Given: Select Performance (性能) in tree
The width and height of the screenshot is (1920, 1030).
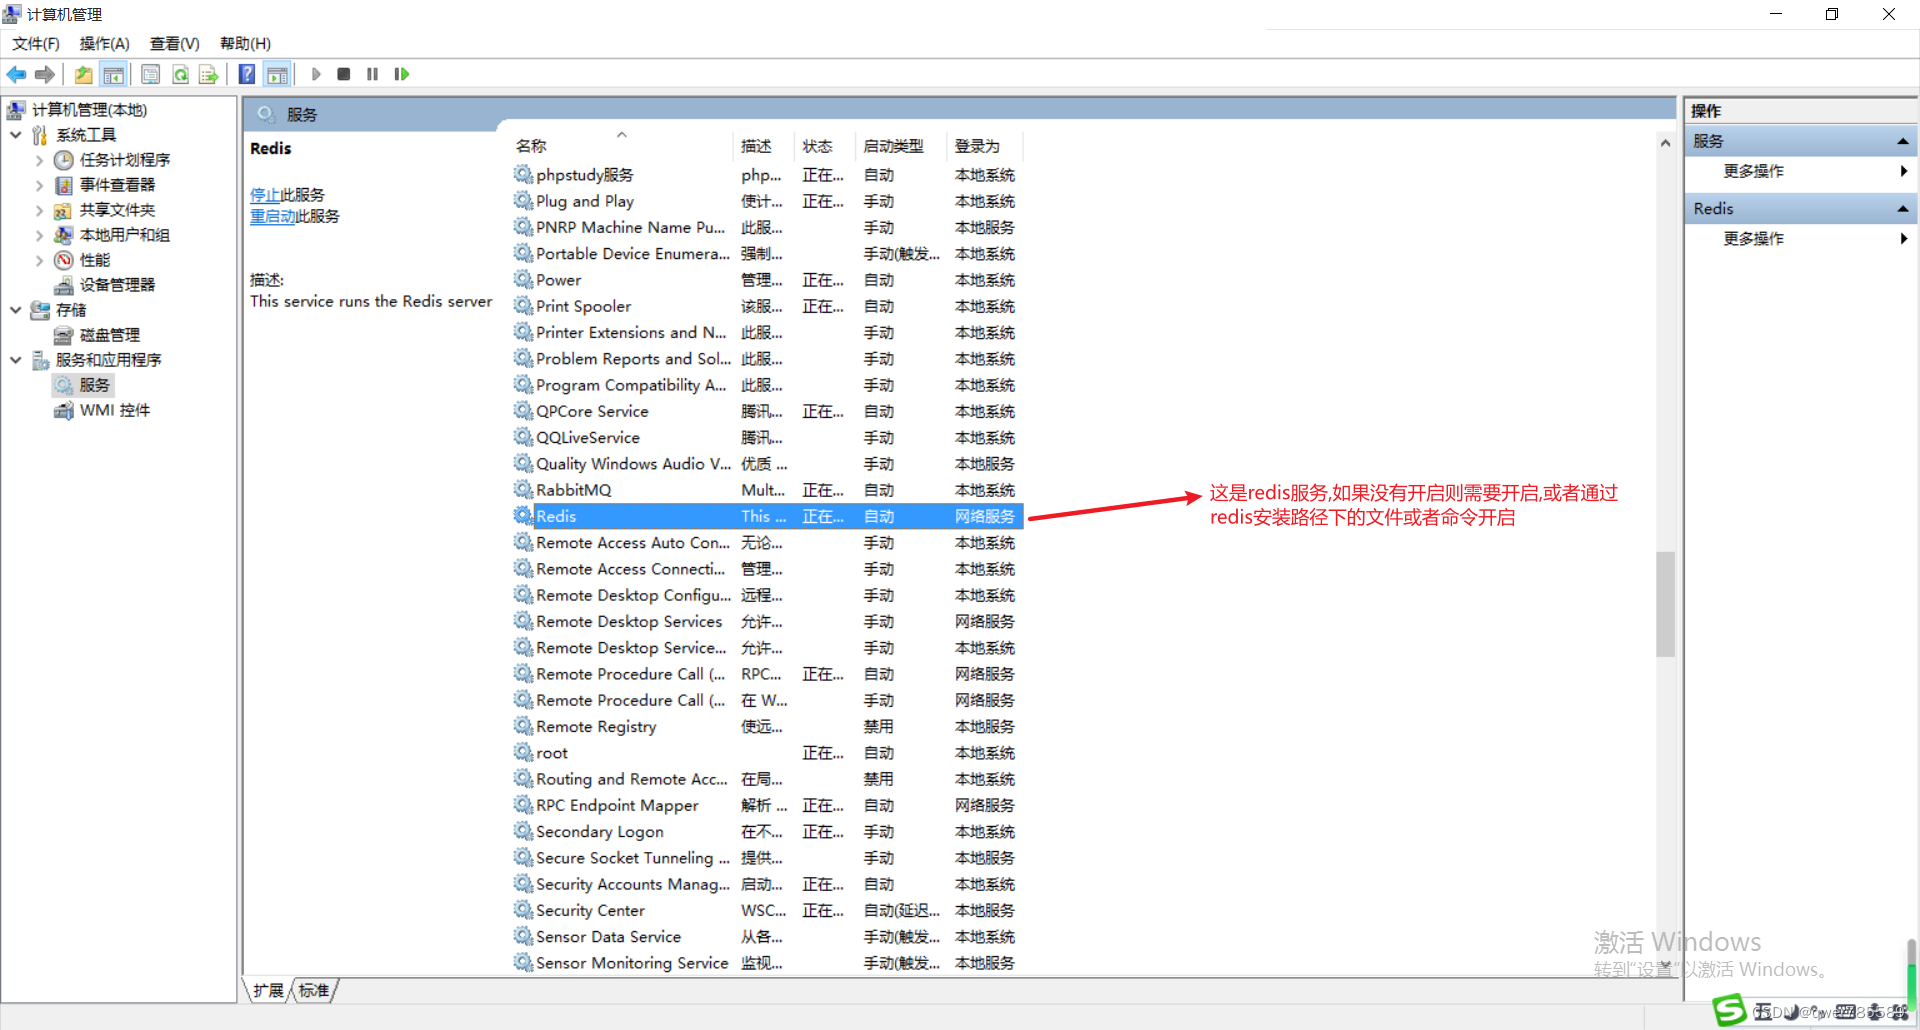Looking at the screenshot, I should [x=95, y=260].
